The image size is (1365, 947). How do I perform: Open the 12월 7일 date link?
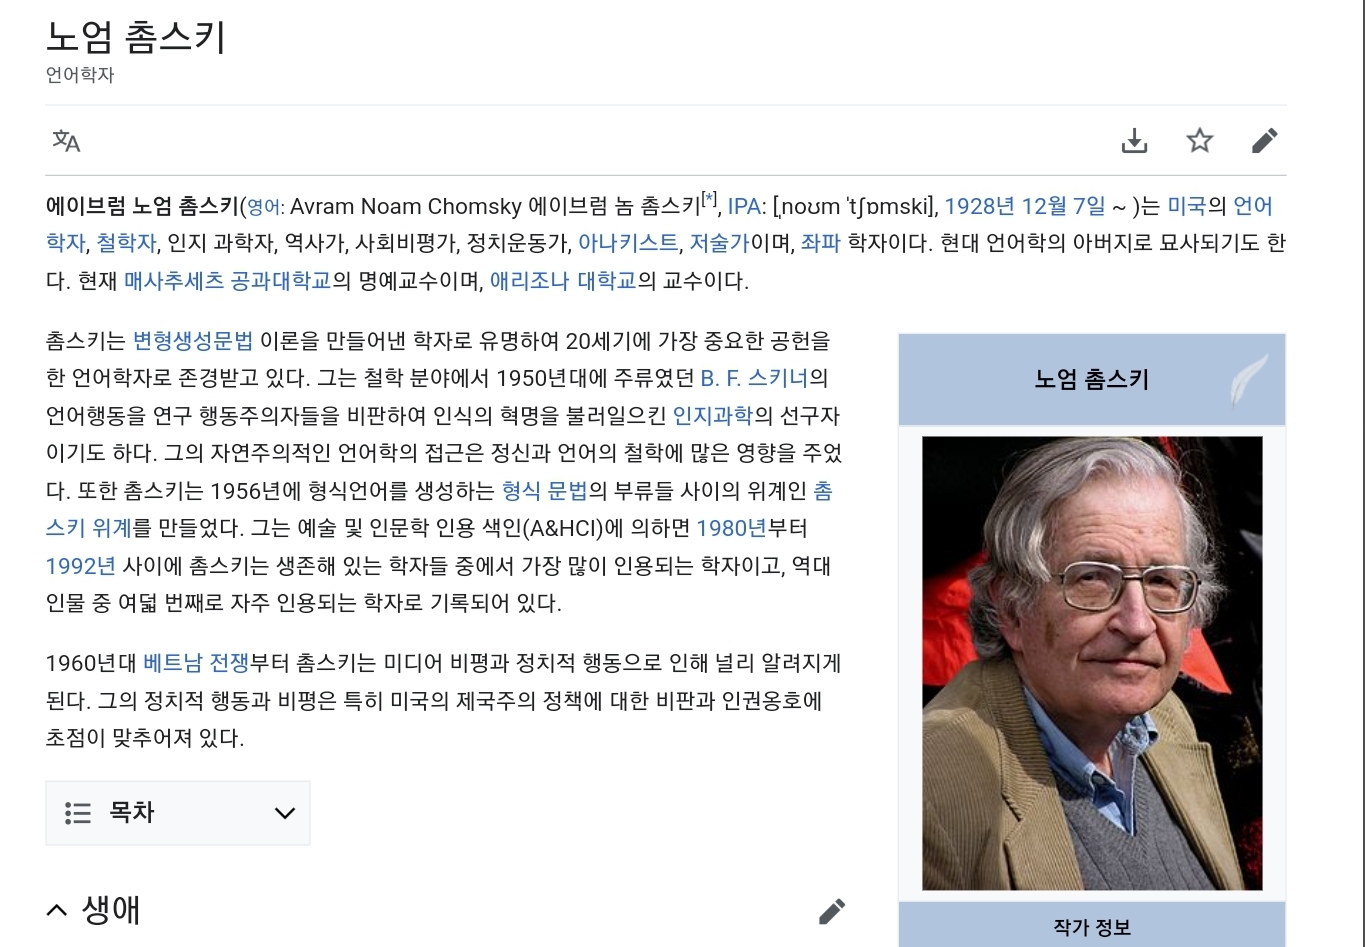[1063, 206]
